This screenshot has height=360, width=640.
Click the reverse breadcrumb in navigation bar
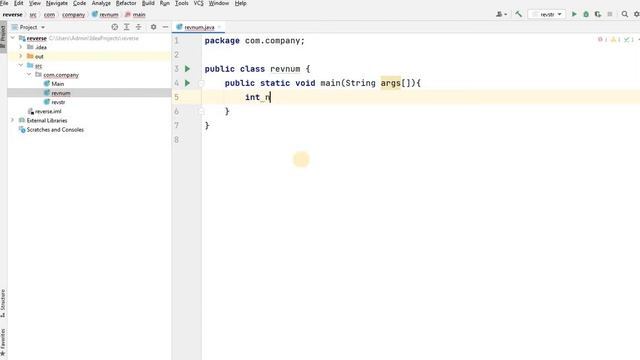tap(13, 14)
